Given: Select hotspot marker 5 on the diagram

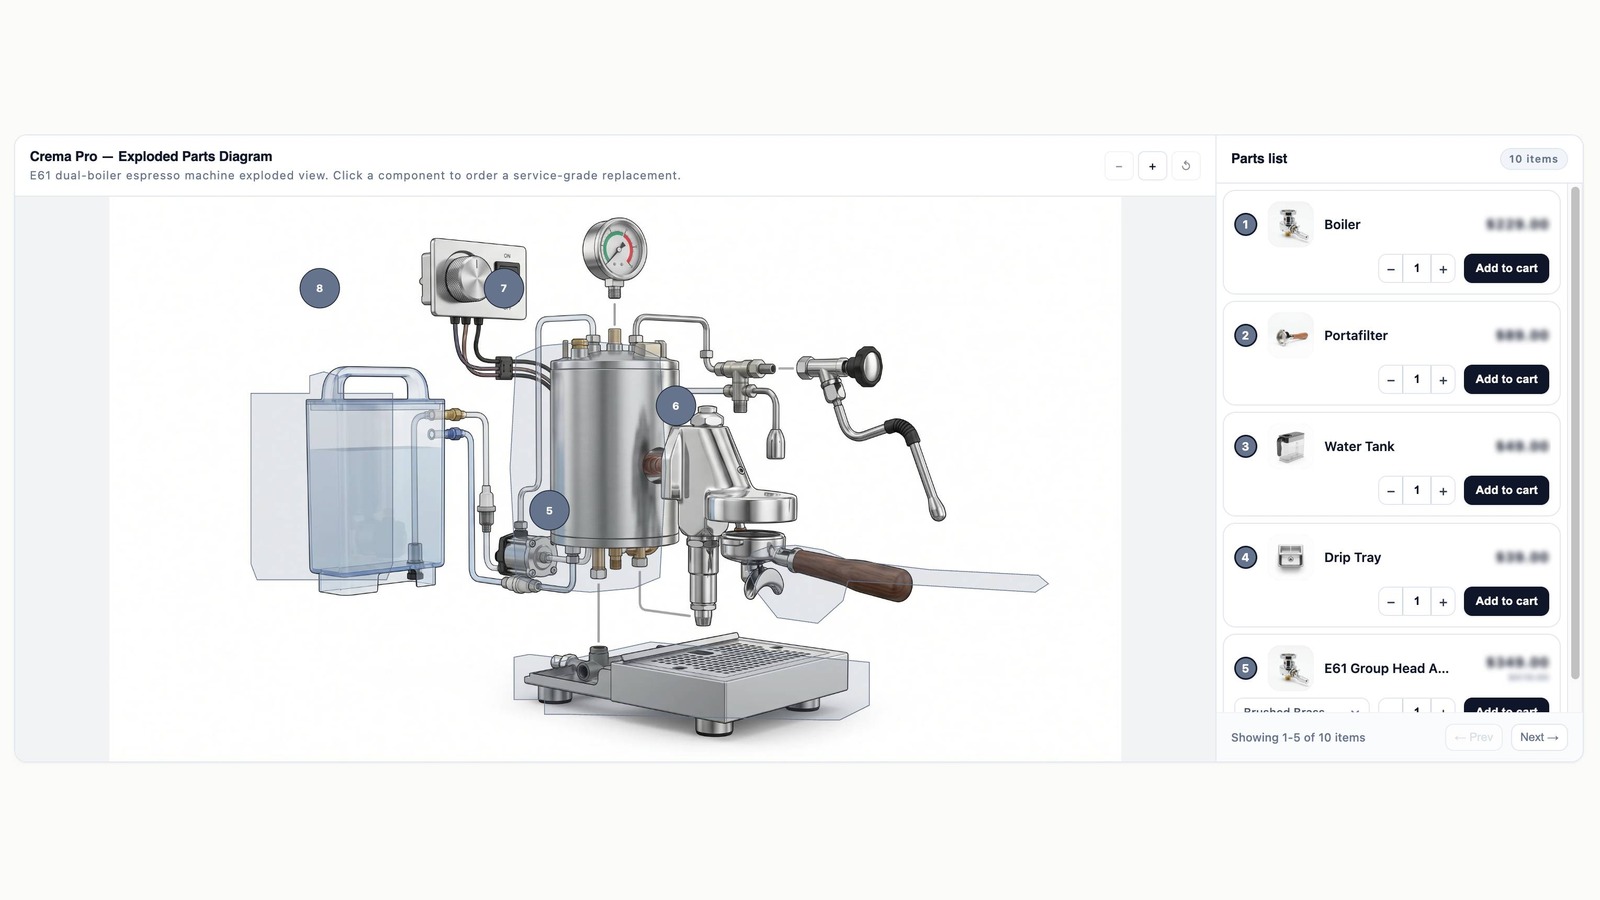Looking at the screenshot, I should coord(549,511).
